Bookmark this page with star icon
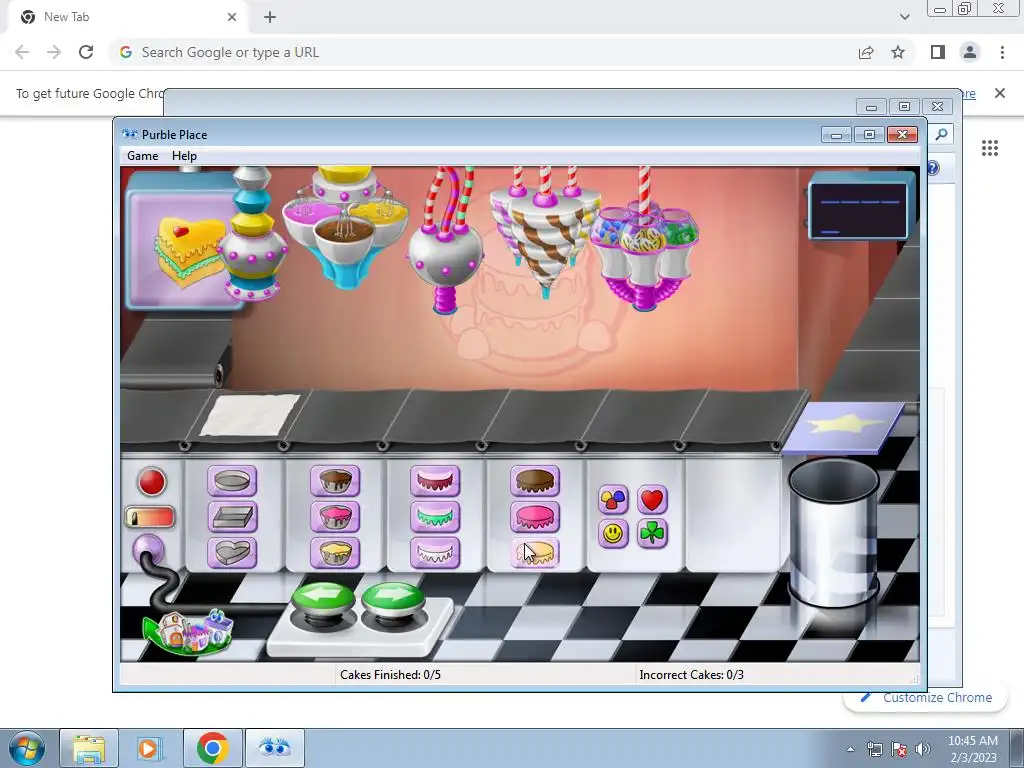This screenshot has height=768, width=1024. (898, 52)
